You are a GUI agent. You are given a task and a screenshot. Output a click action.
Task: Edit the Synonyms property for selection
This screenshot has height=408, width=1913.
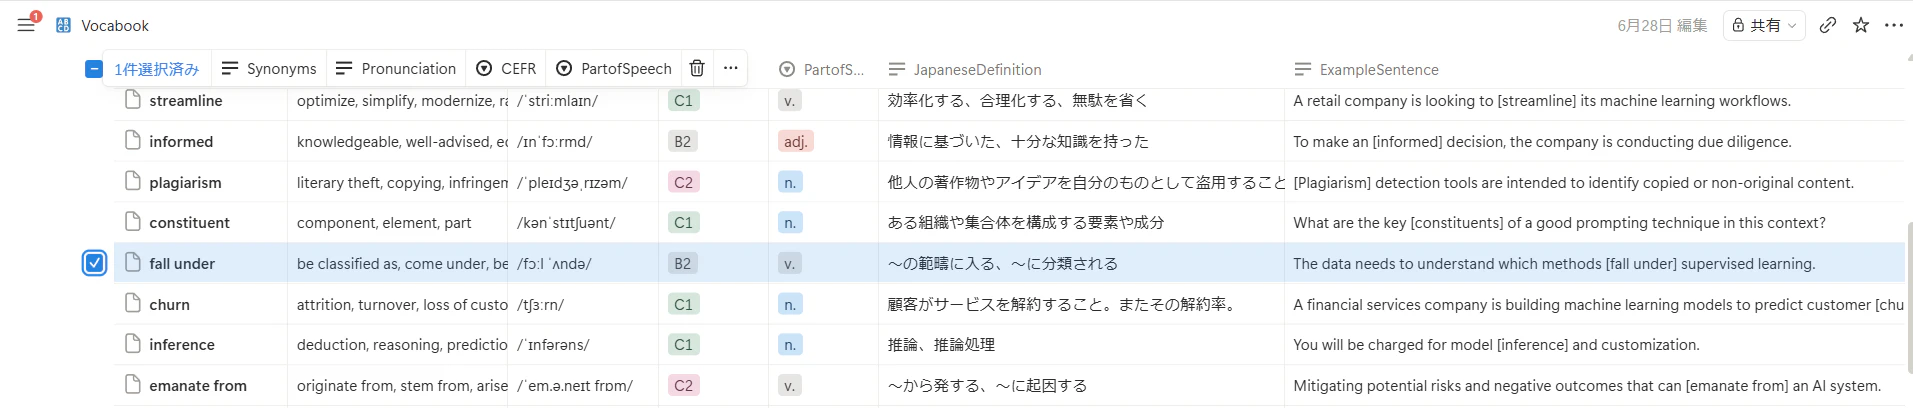[x=269, y=68]
